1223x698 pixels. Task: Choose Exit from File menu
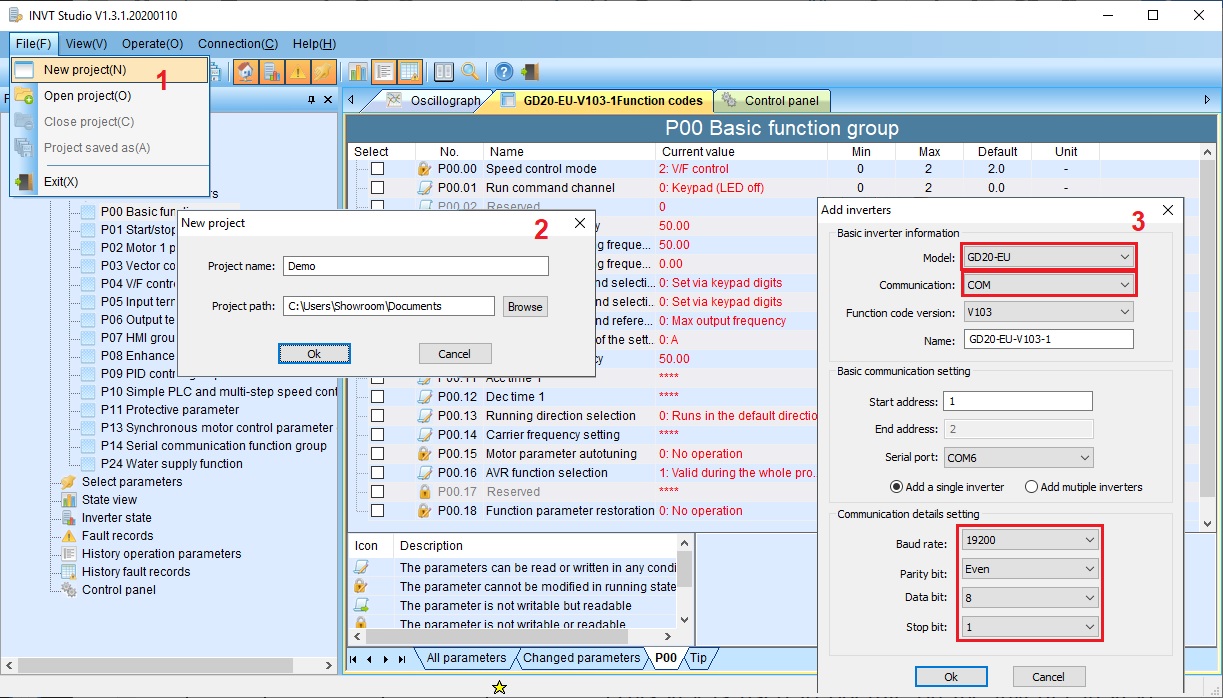[110, 181]
